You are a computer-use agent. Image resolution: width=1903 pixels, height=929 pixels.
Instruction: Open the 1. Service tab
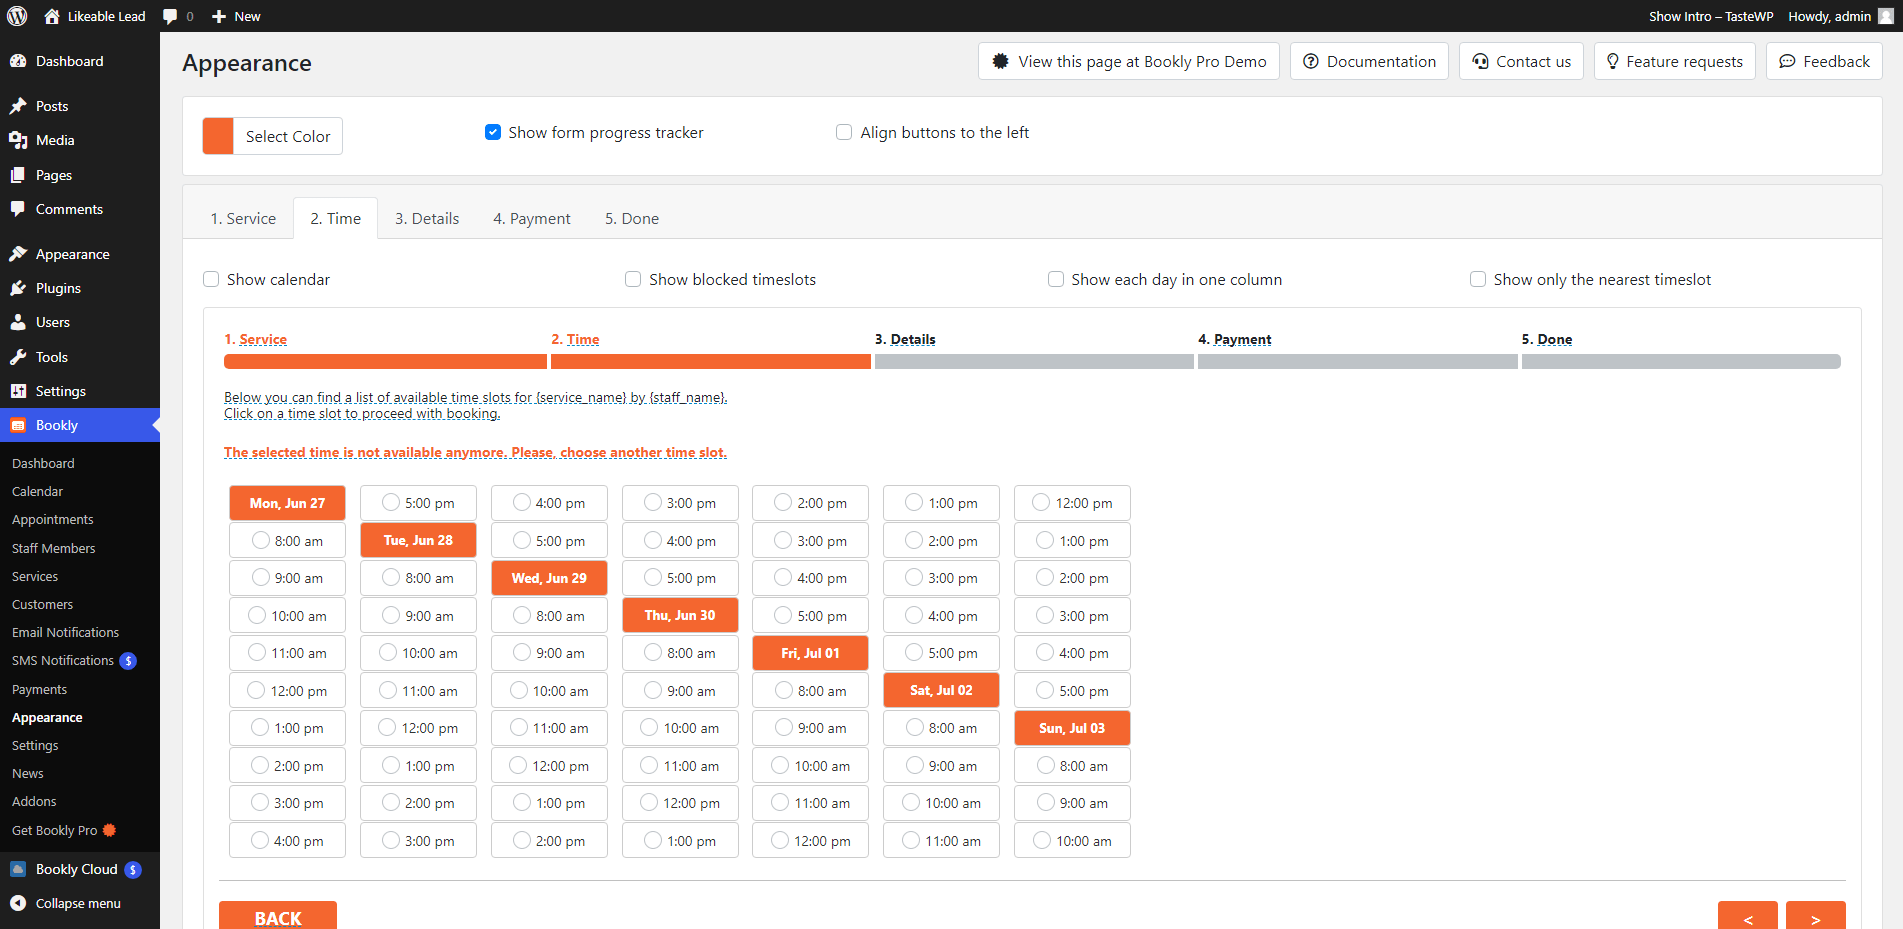(243, 219)
